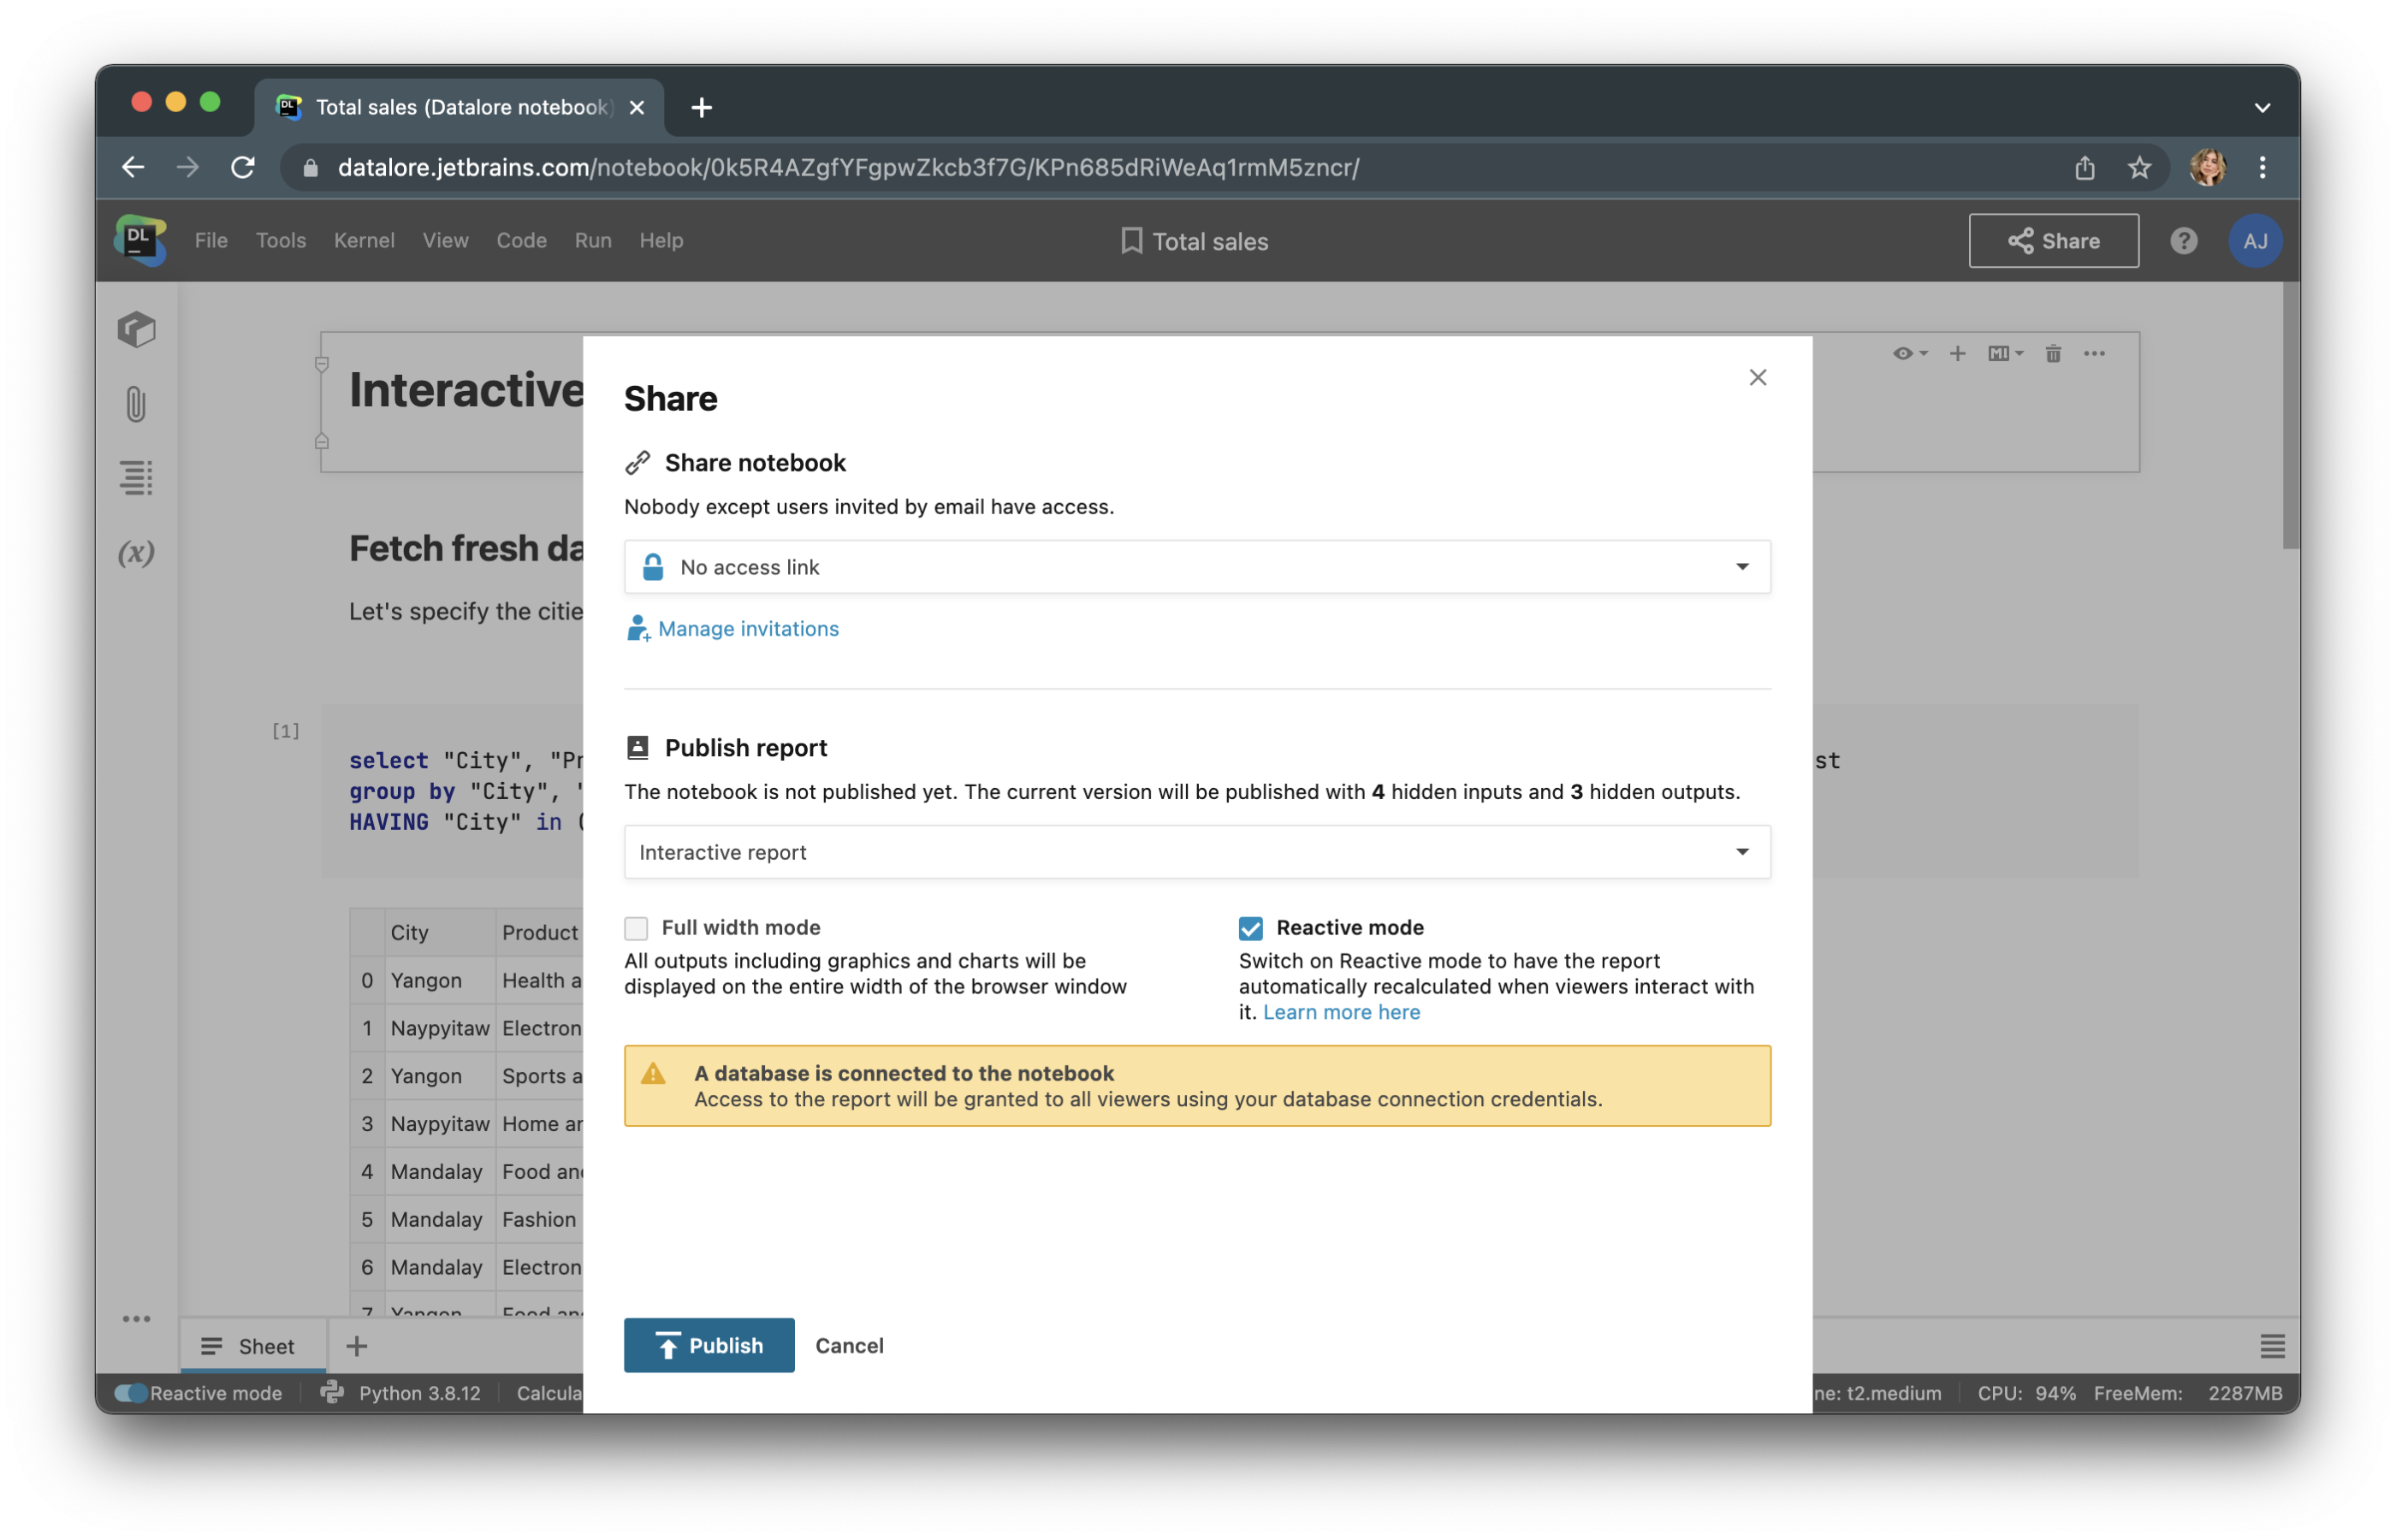Open the table of contents sidebar icon
The image size is (2396, 1540).
pos(137,478)
